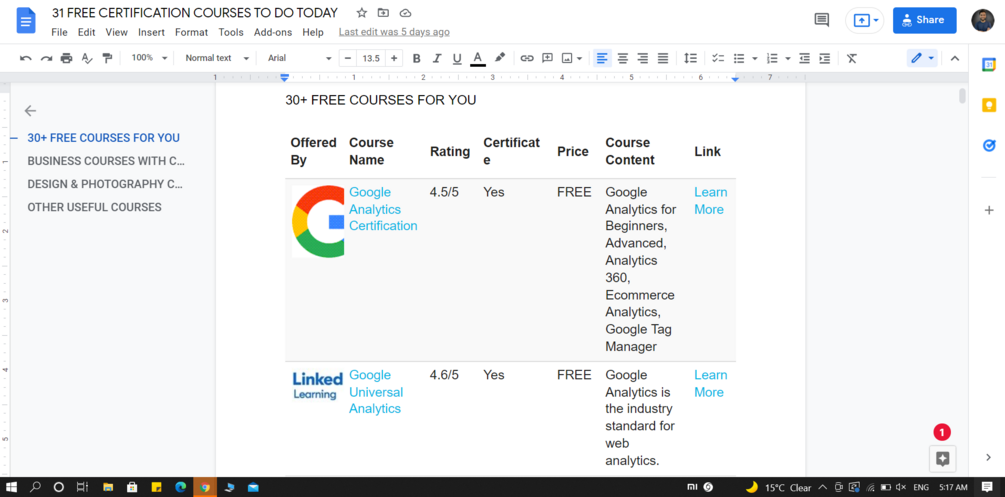Open the Add-ons menu
Viewport: 1005px width, 497px height.
272,32
